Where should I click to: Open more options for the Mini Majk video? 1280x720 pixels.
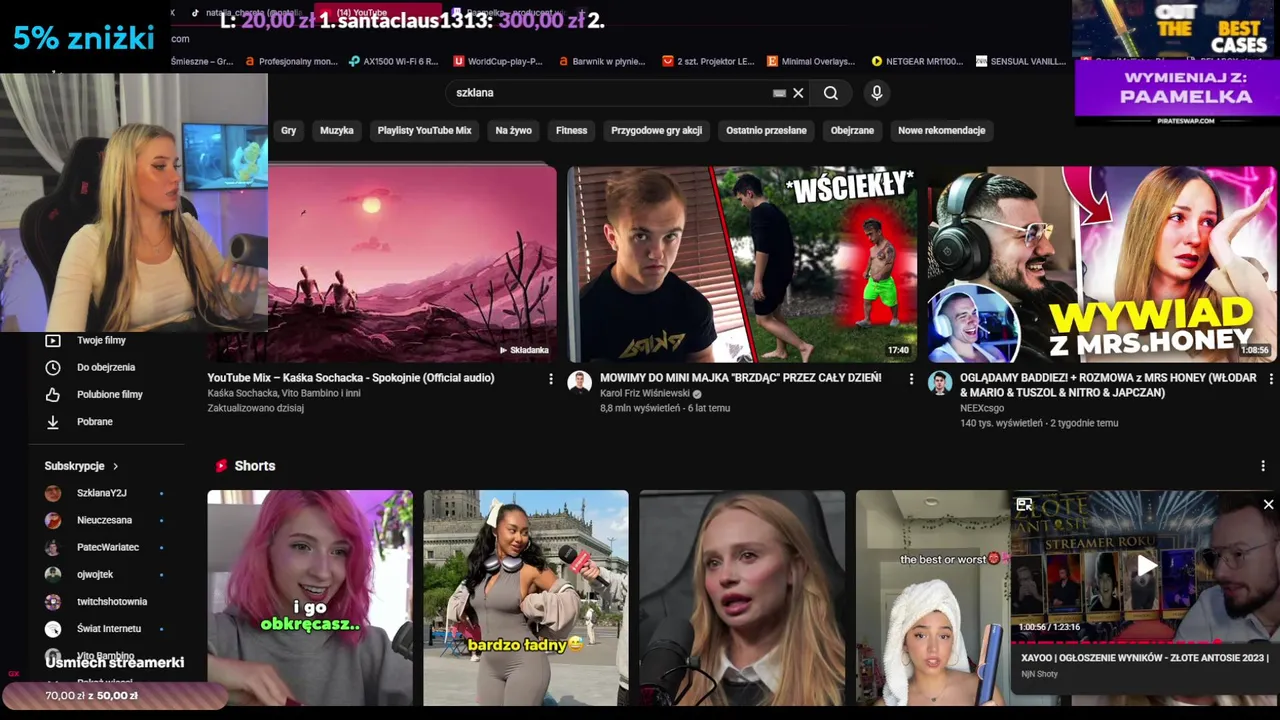(910, 379)
